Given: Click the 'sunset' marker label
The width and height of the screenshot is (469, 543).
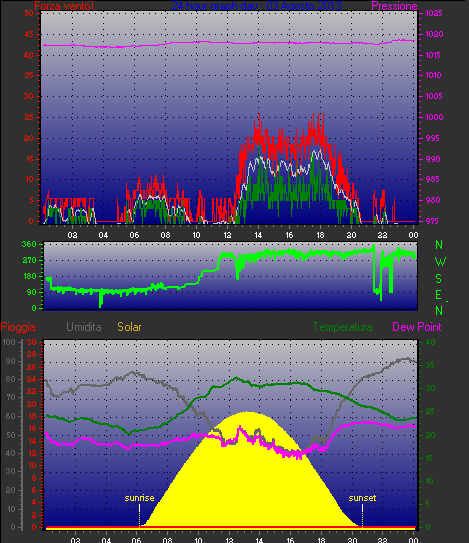Looking at the screenshot, I should pos(362,498).
